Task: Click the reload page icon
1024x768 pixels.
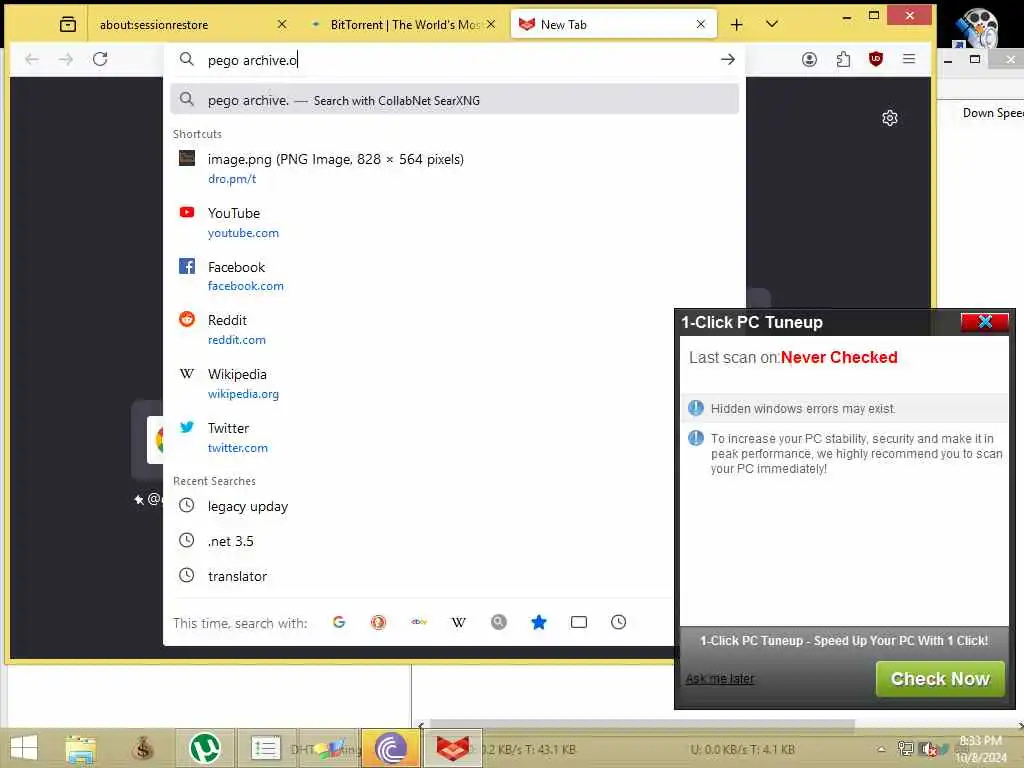Action: pyautogui.click(x=100, y=59)
